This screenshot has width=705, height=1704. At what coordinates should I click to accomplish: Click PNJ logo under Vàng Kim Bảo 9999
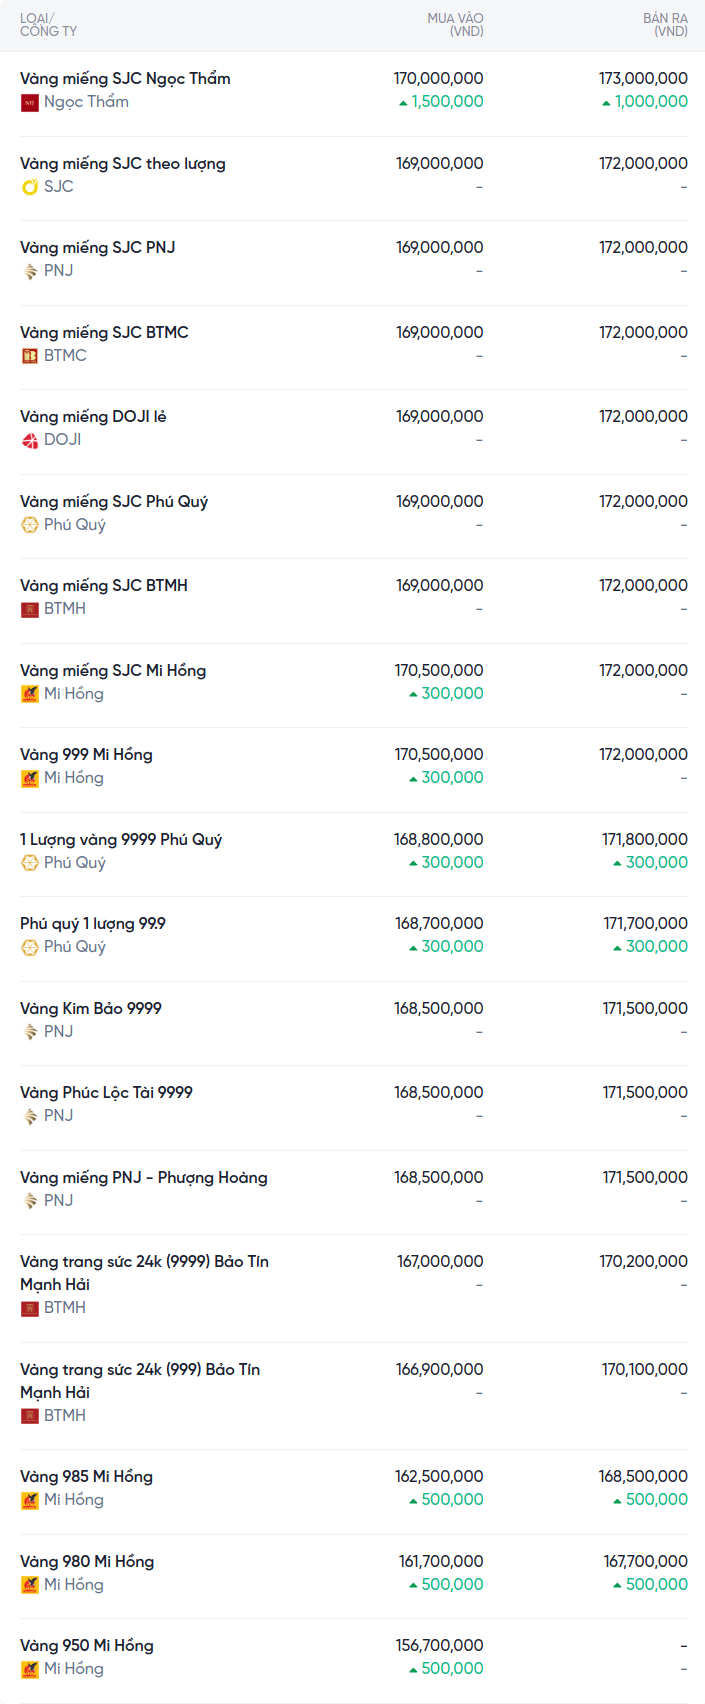click(x=30, y=1032)
